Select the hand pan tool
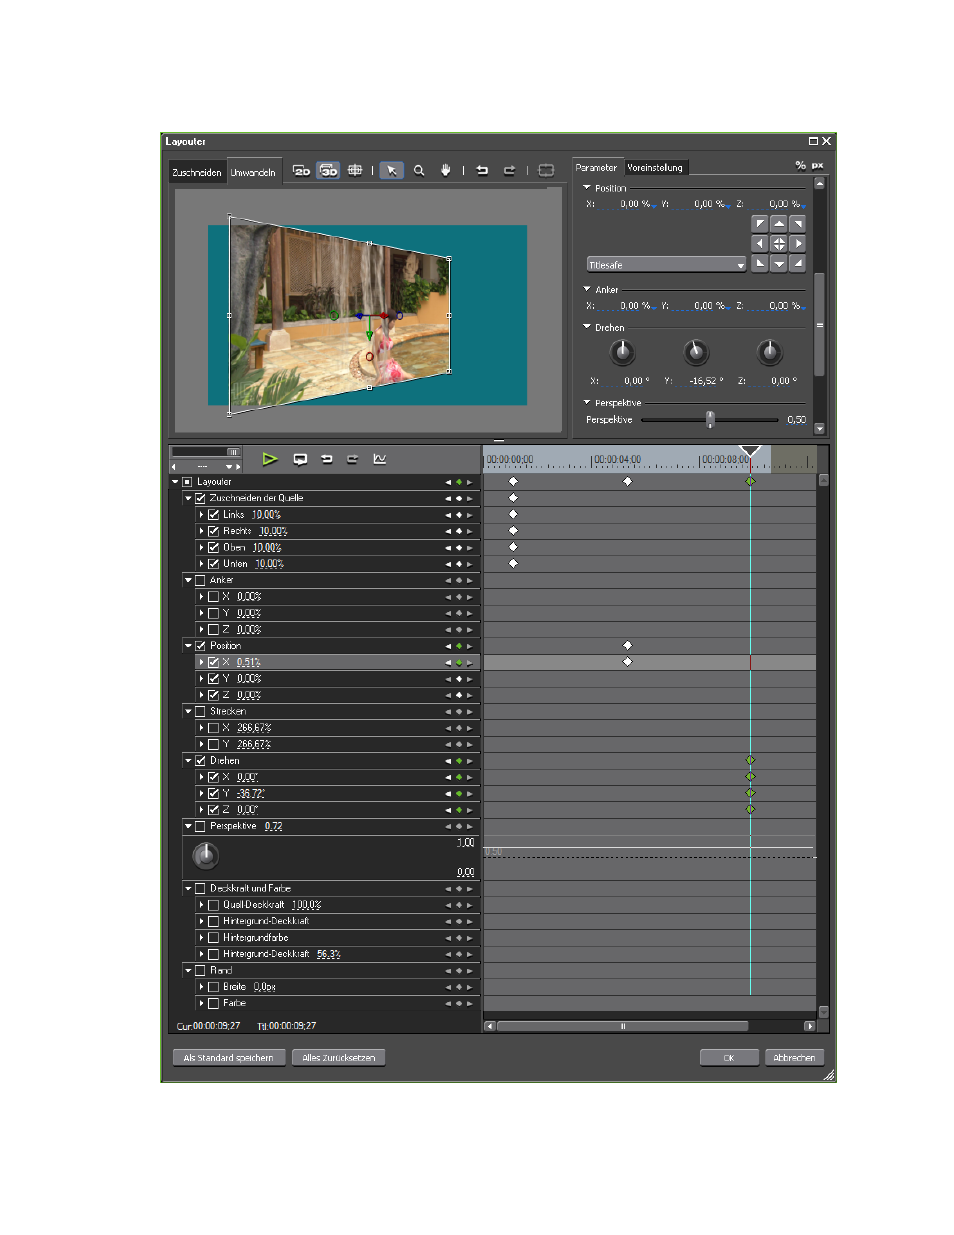 click(x=446, y=171)
